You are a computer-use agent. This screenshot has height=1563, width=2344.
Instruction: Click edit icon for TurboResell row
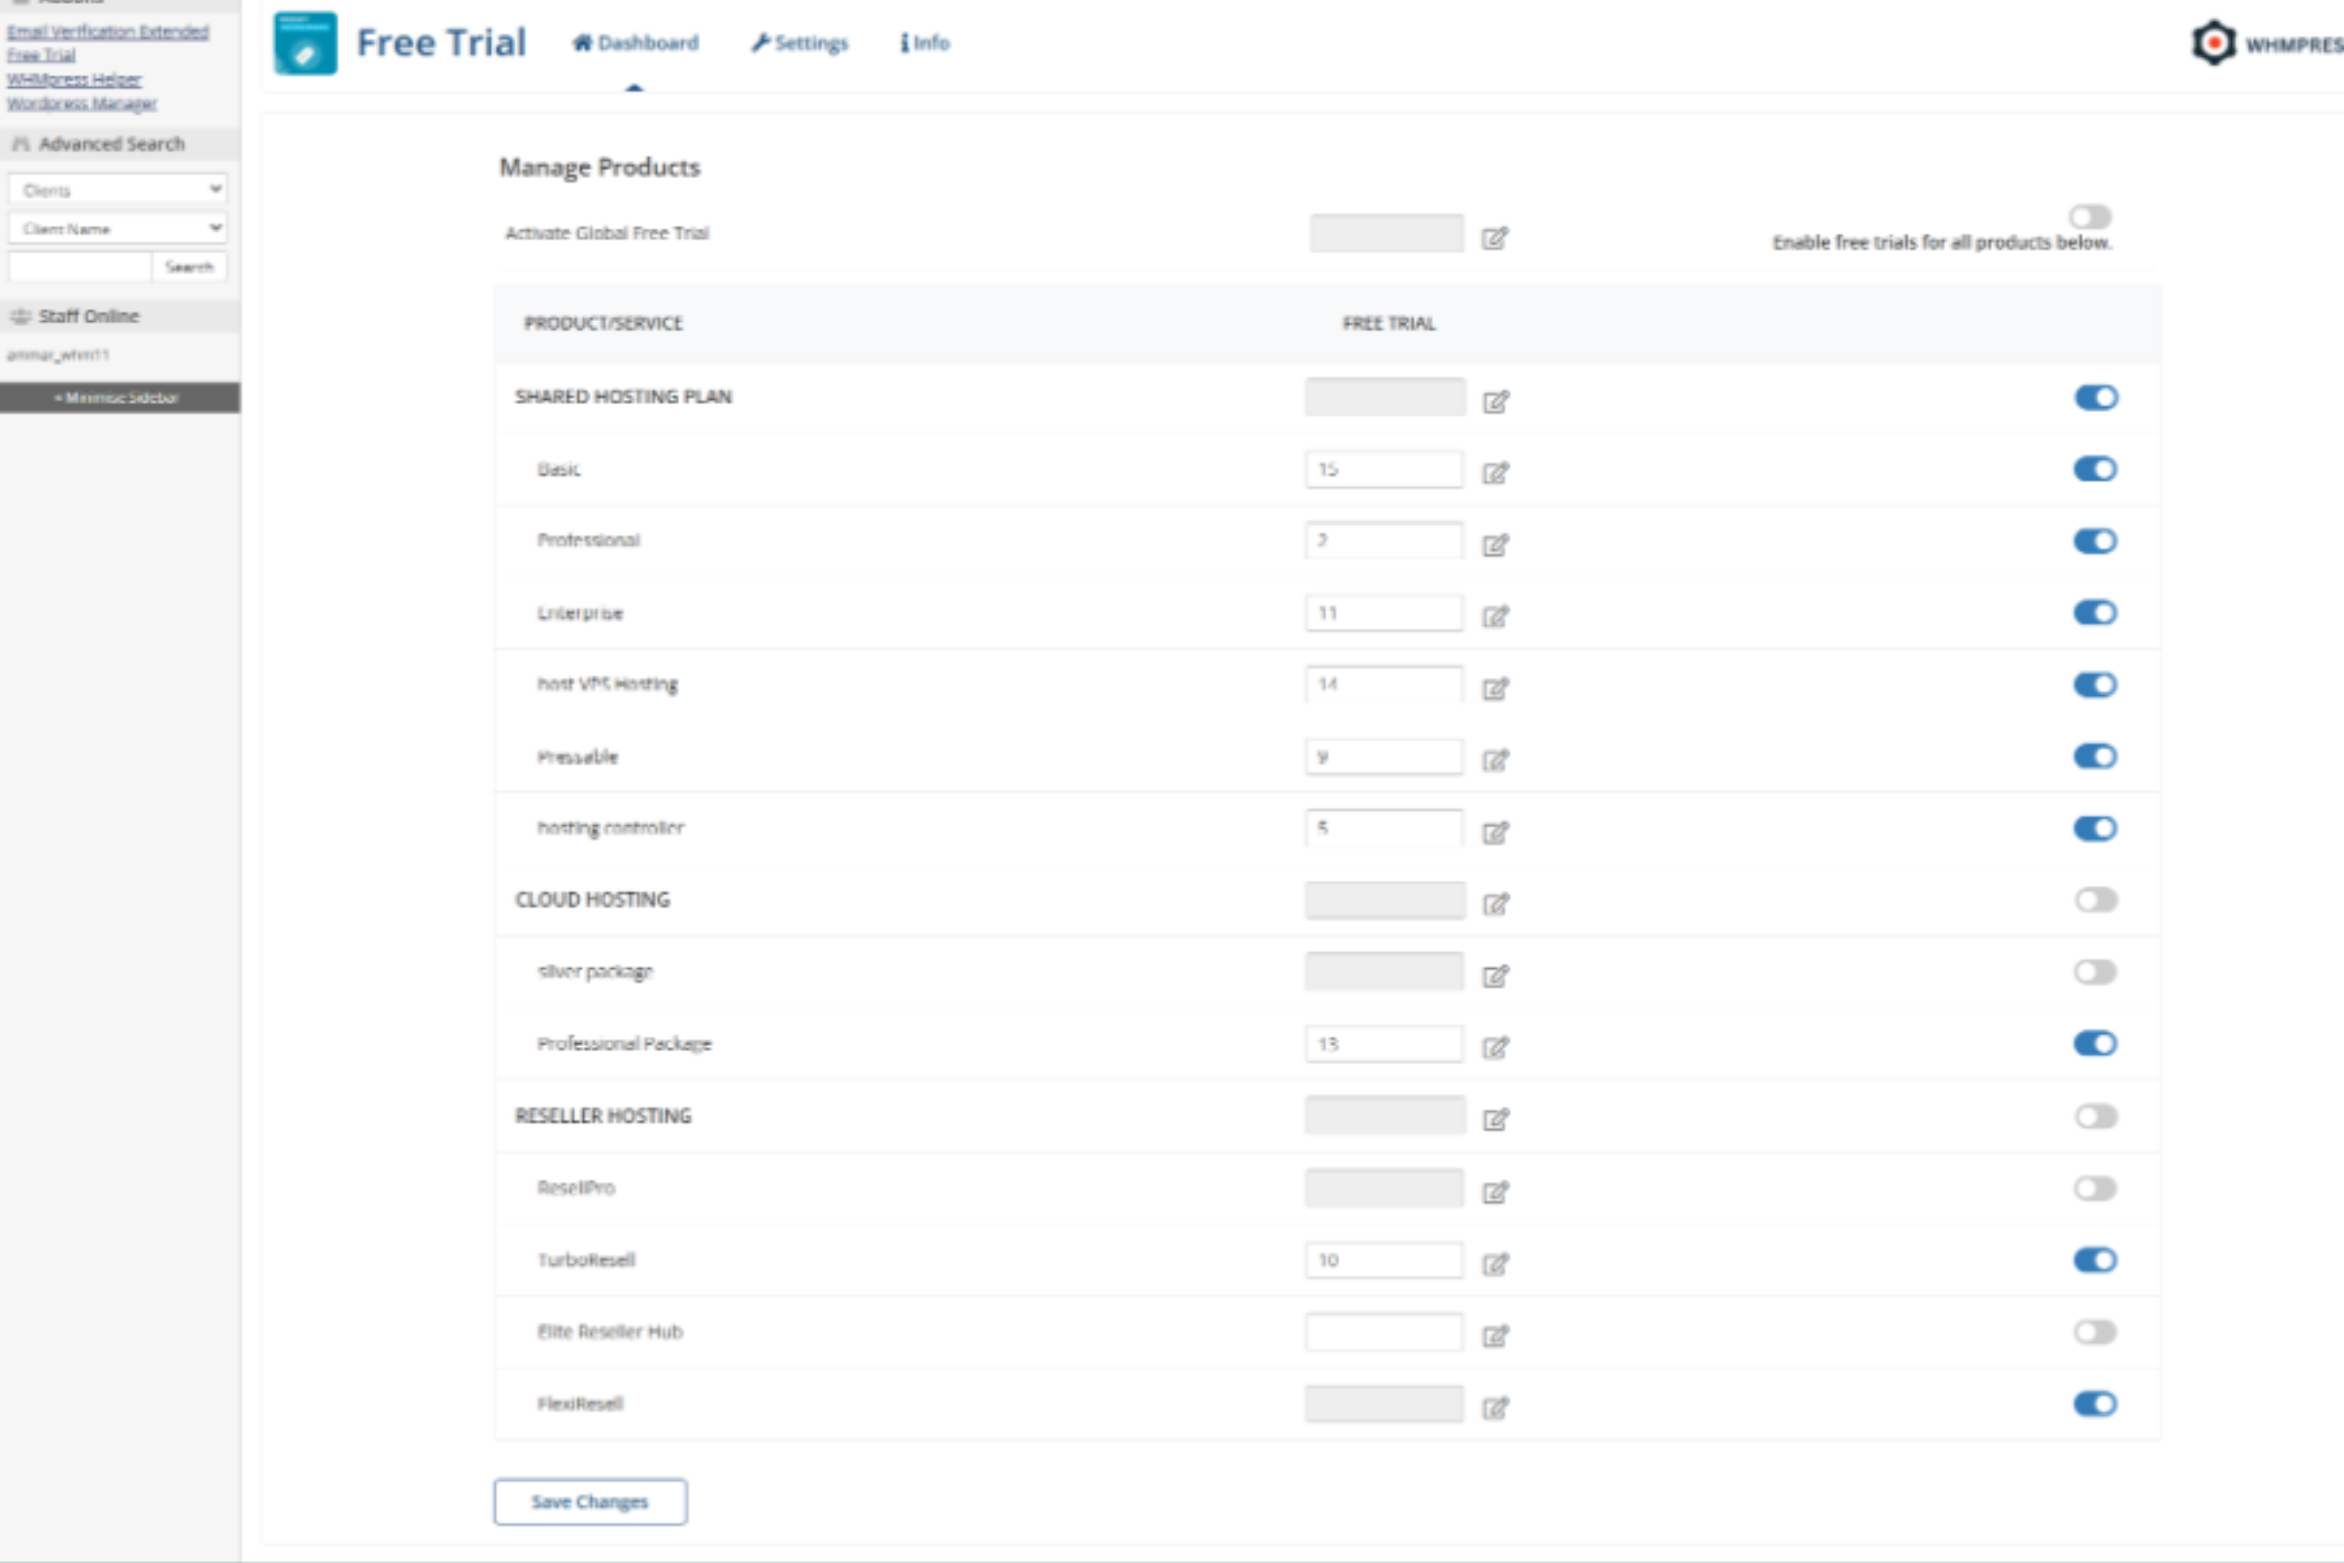click(x=1495, y=1263)
